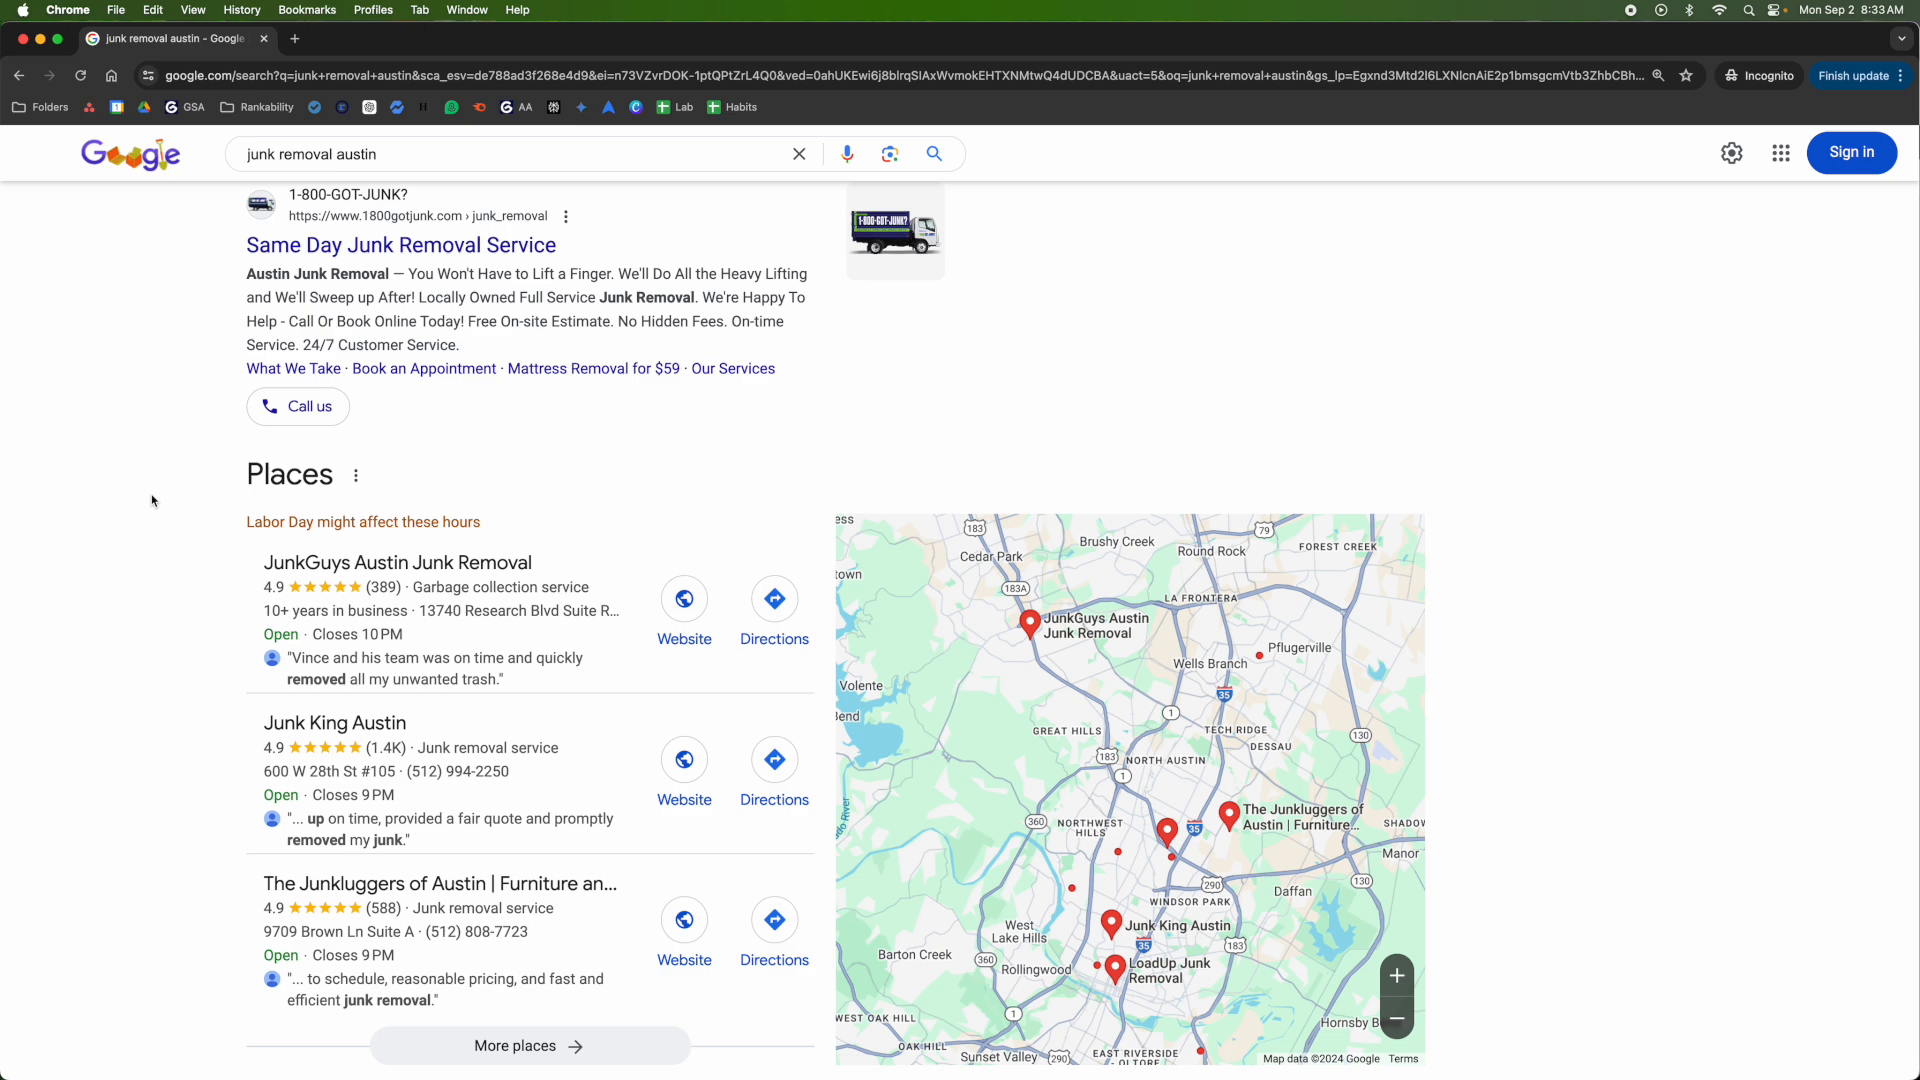Bookmark this page with star icon
This screenshot has width=1920, height=1080.
coord(1686,76)
